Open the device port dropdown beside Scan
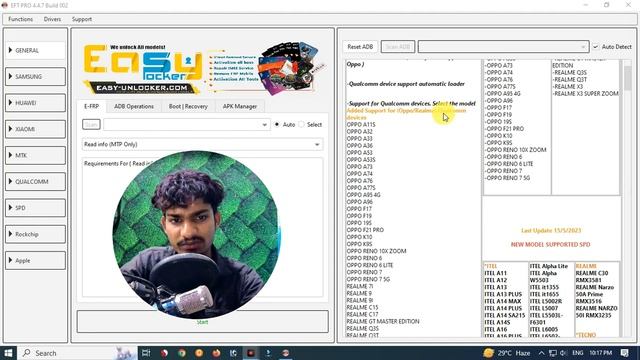The width and height of the screenshot is (640, 360). point(187,124)
